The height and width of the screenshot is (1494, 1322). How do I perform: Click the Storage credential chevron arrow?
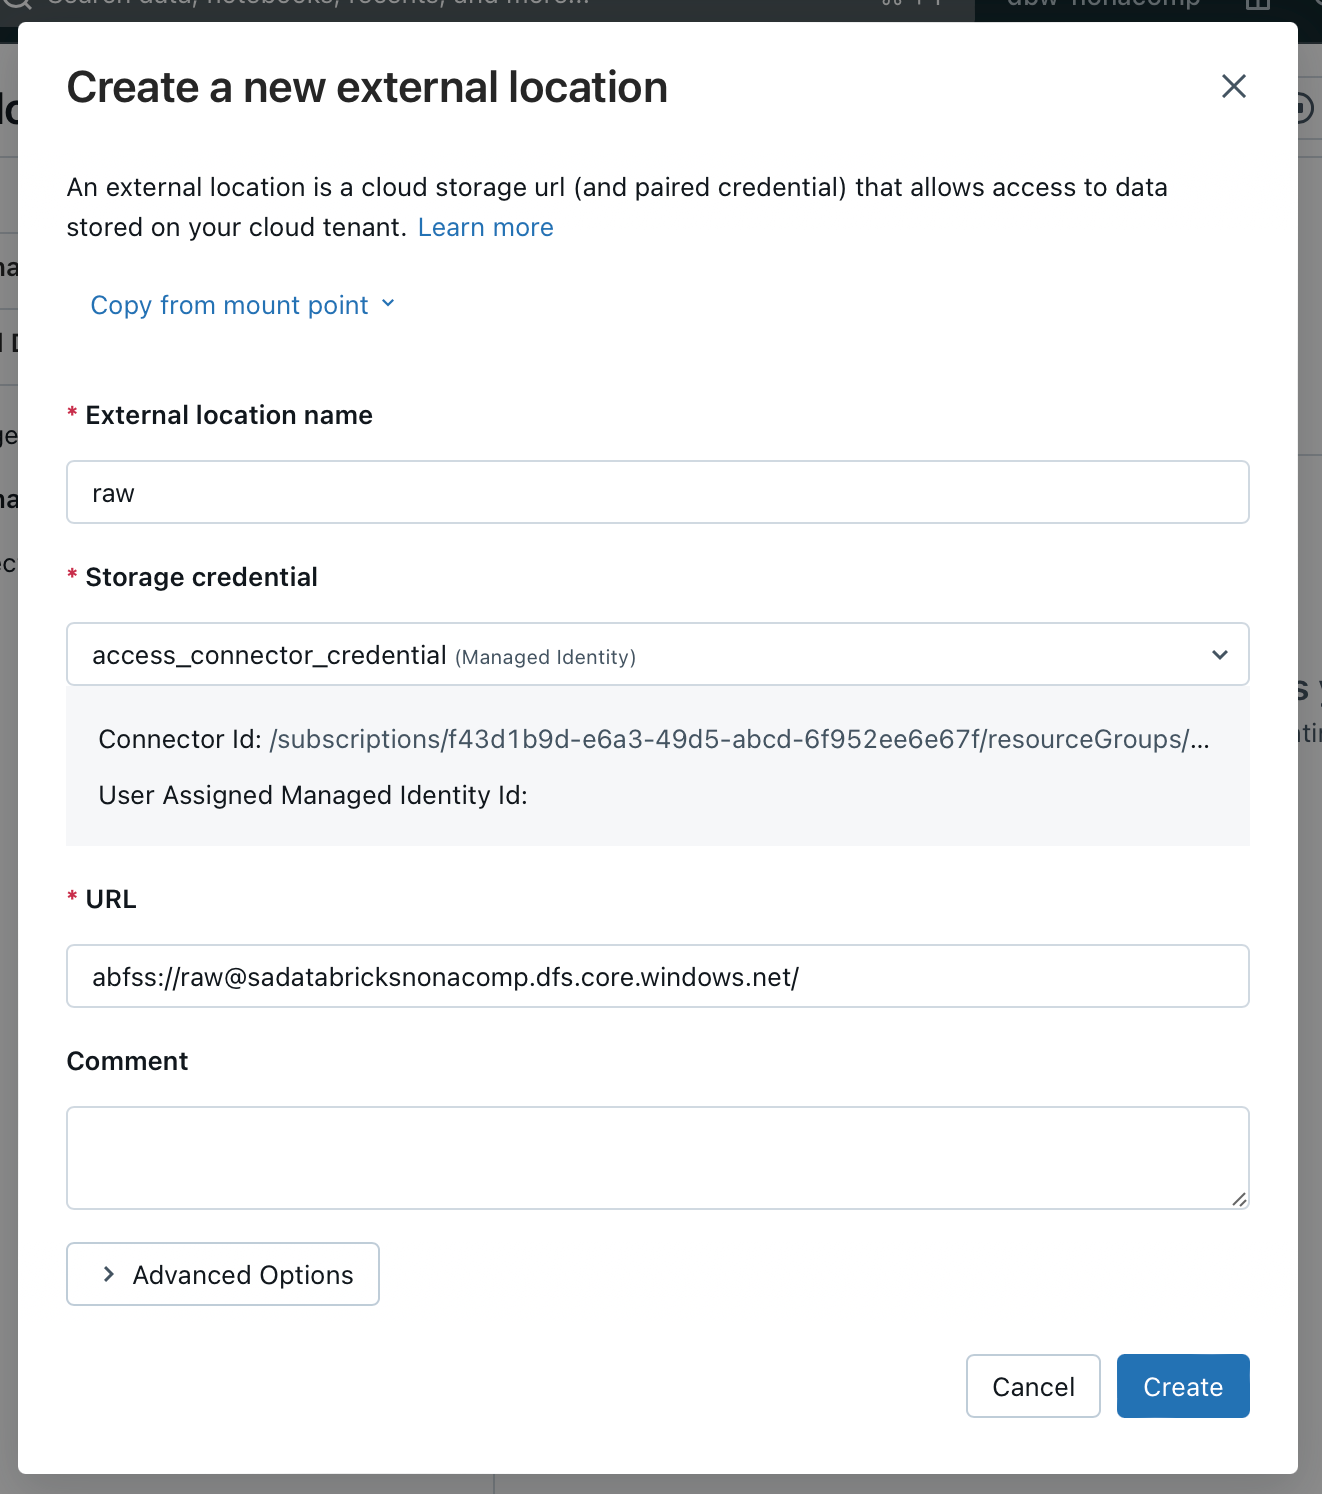(1219, 655)
